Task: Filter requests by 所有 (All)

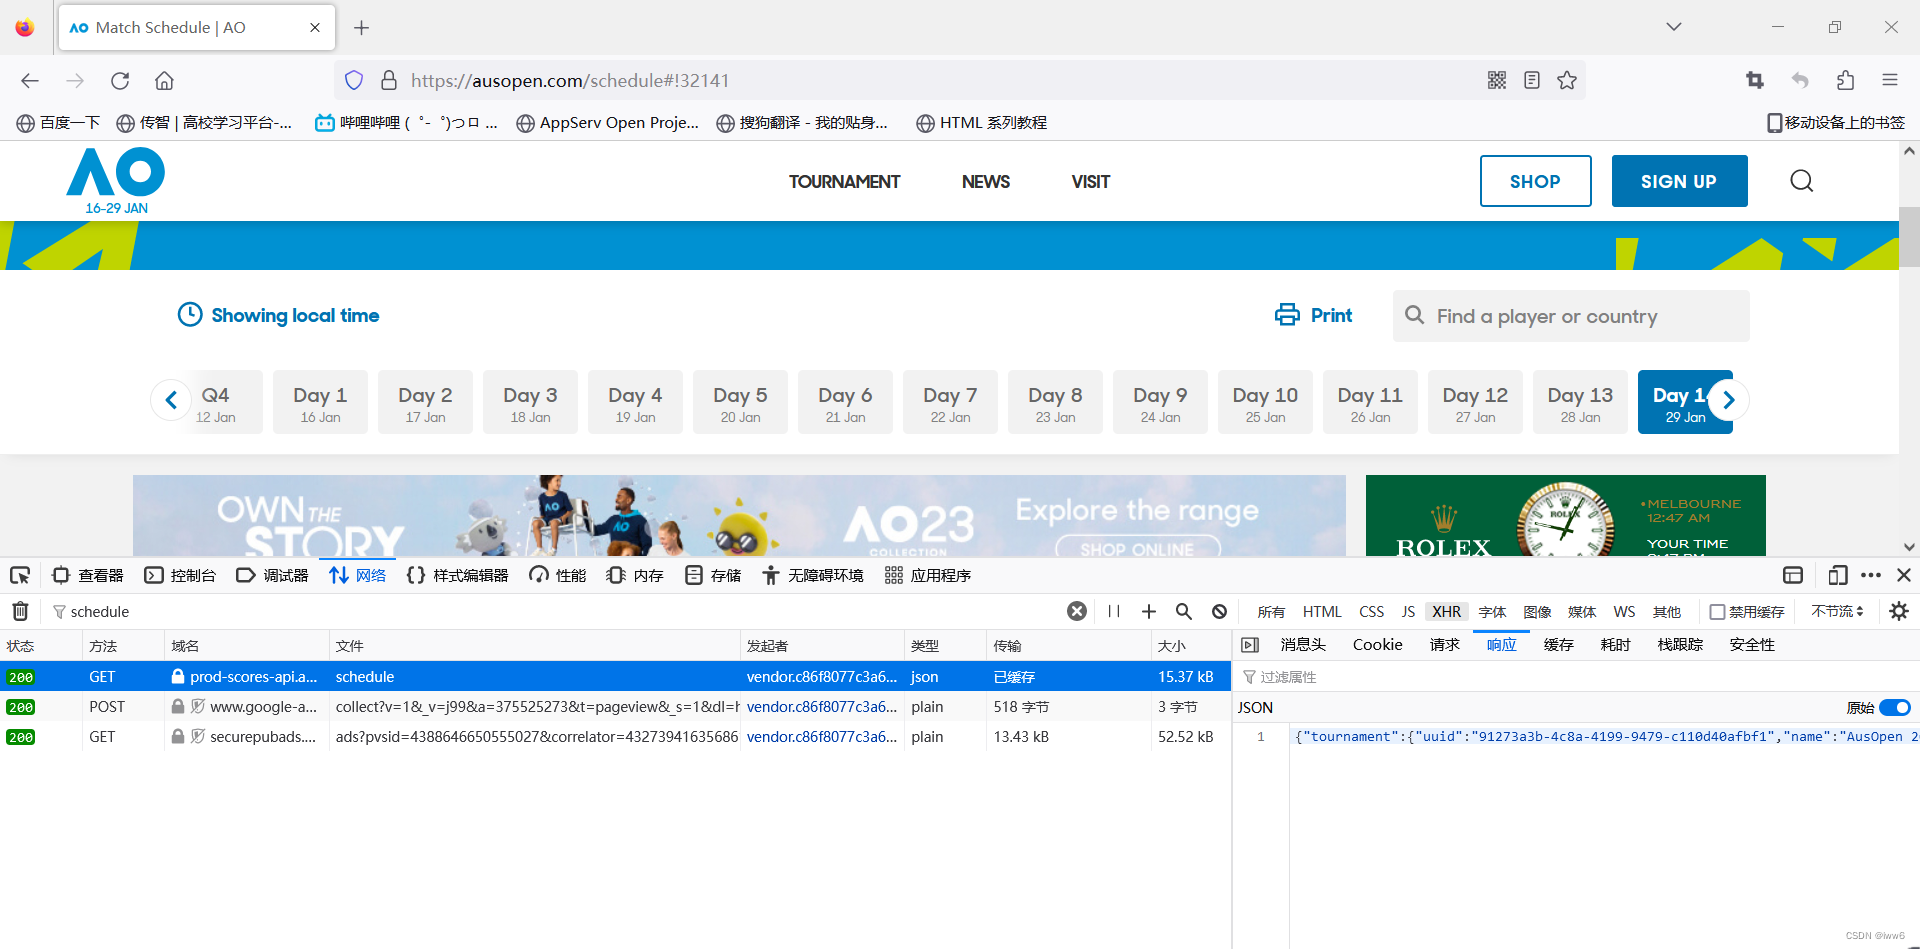Action: tap(1271, 612)
